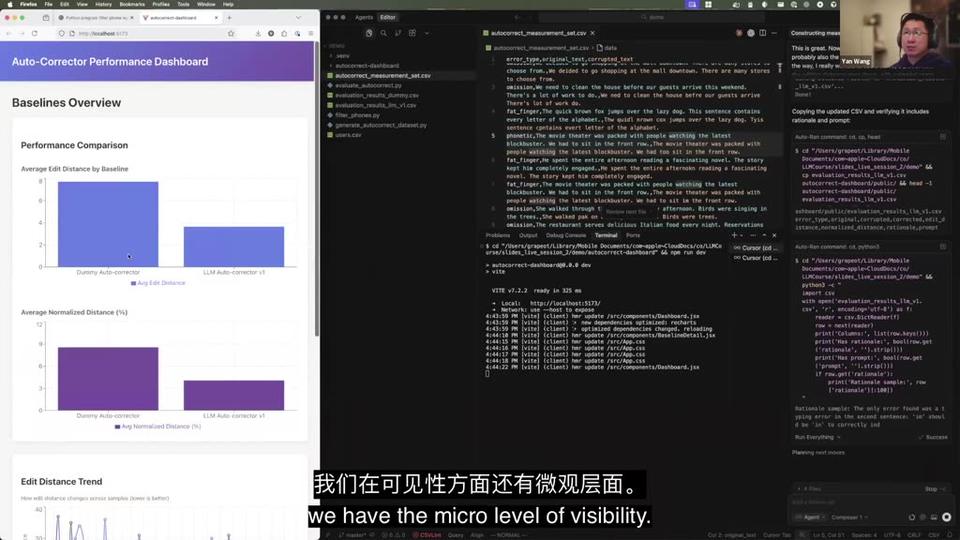Click the Cursor Tab status bar item
This screenshot has width=960, height=540.
(777, 535)
